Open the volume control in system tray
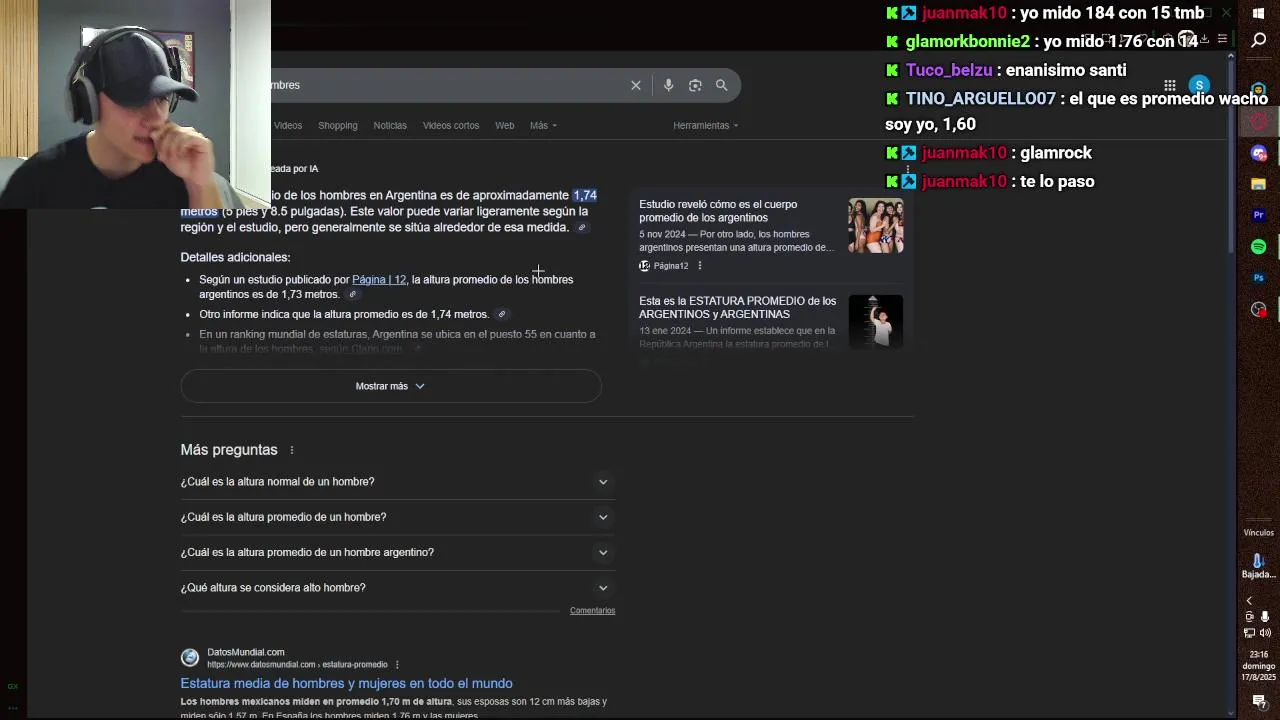 click(1266, 632)
